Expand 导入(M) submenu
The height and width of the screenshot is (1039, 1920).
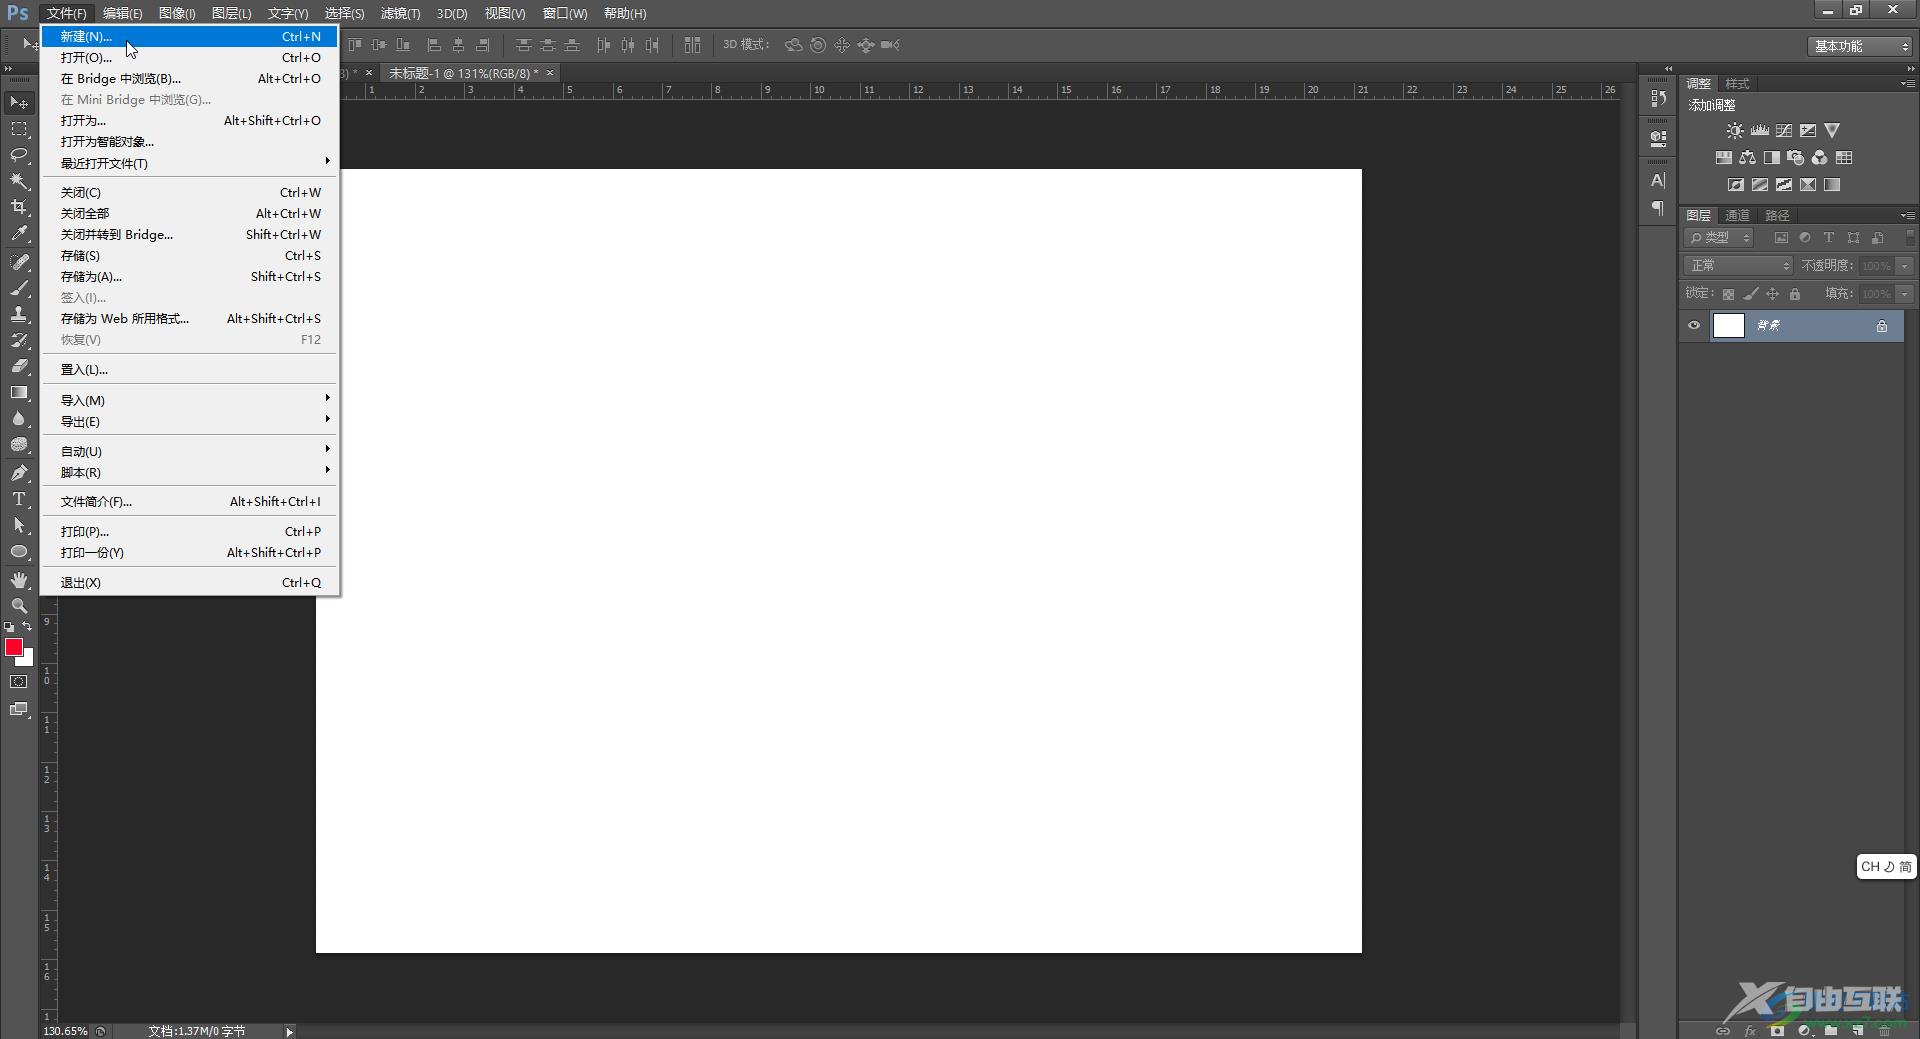pyautogui.click(x=189, y=400)
